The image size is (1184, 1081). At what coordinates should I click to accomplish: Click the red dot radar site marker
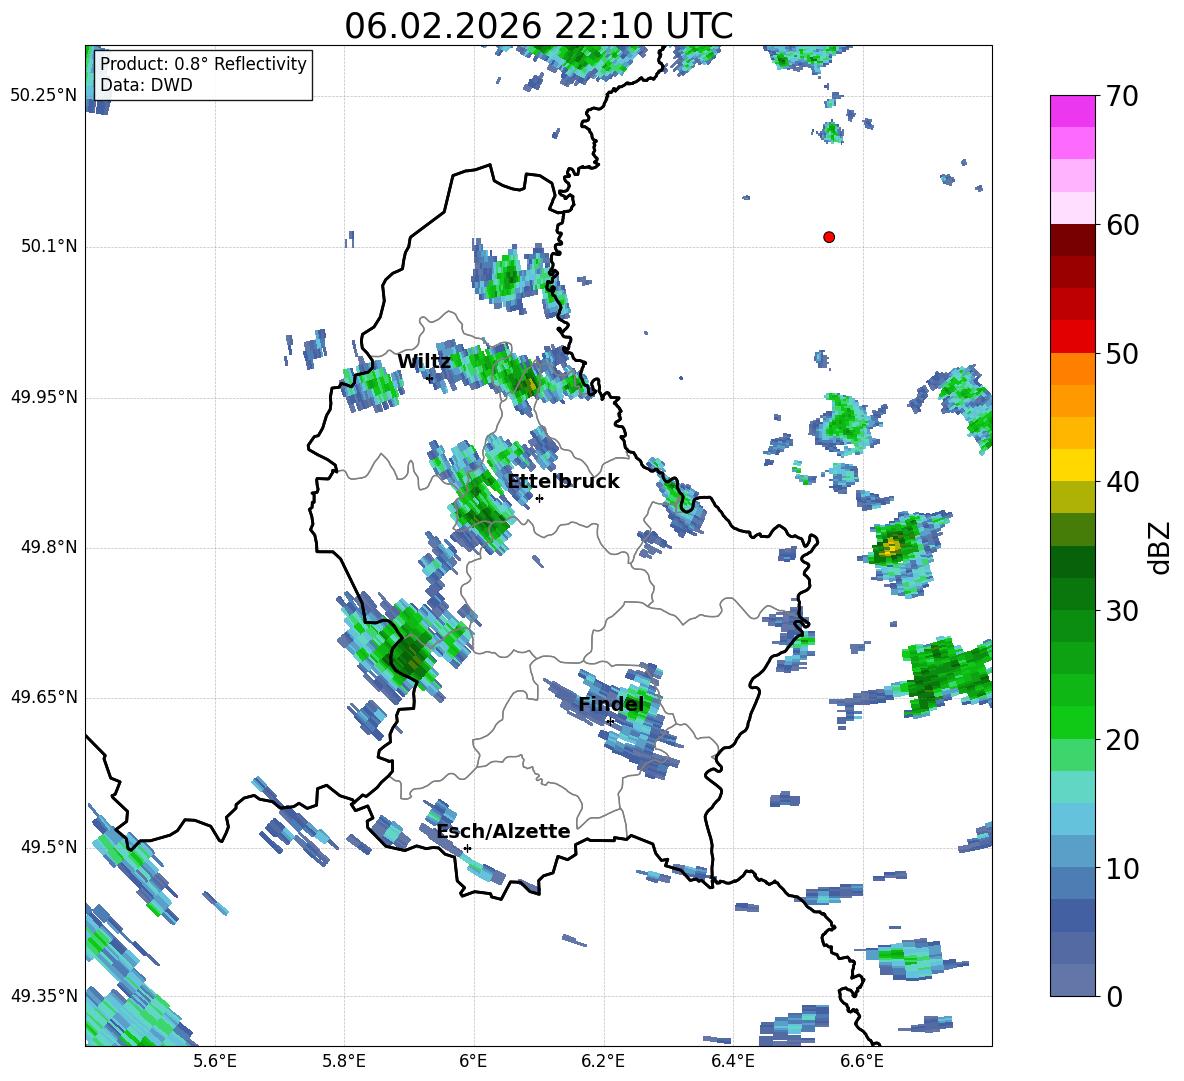pos(829,237)
